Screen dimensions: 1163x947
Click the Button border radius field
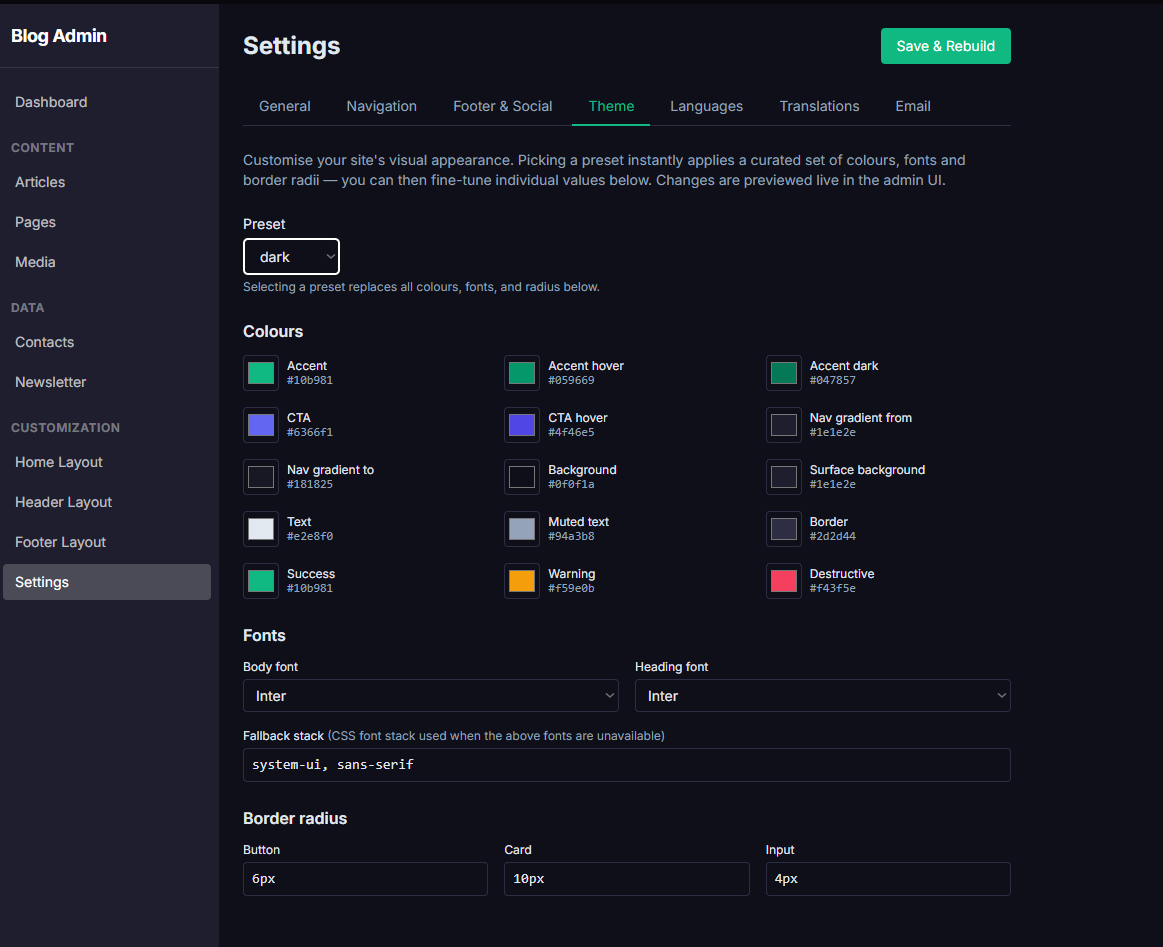pos(365,879)
